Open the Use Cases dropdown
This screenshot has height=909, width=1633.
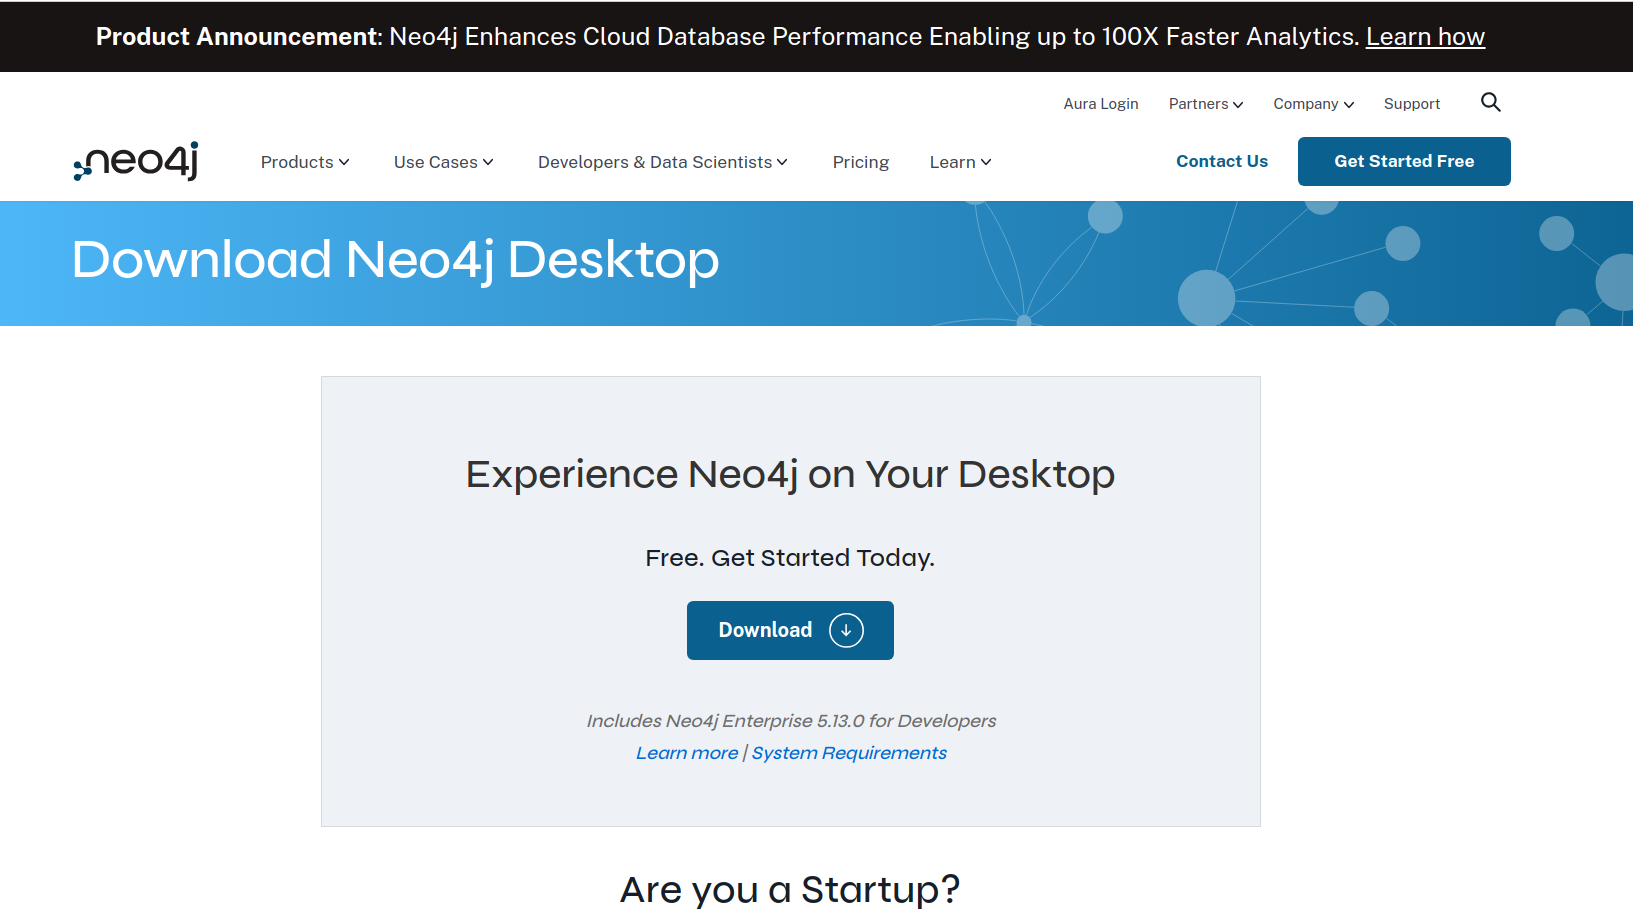coord(443,162)
